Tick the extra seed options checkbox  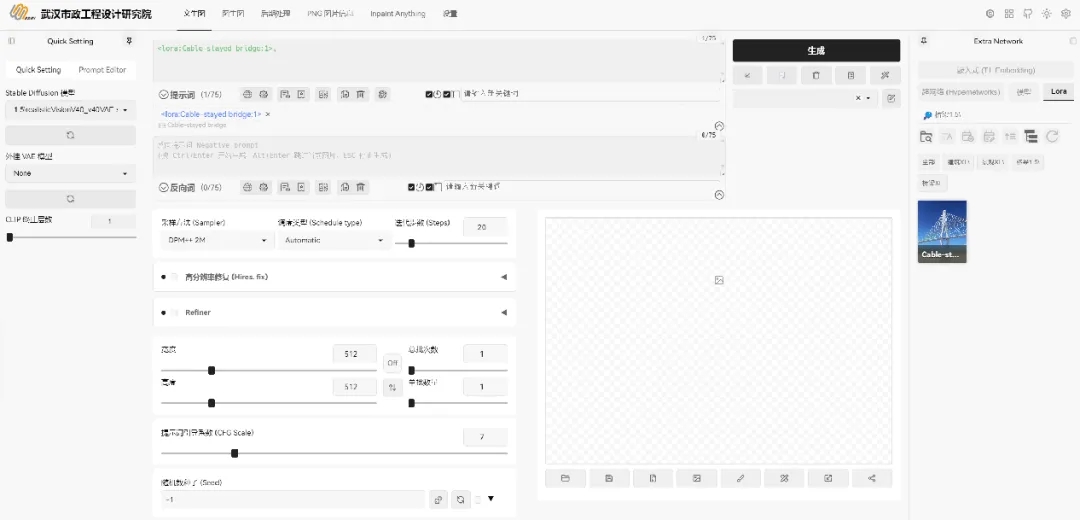click(x=478, y=499)
